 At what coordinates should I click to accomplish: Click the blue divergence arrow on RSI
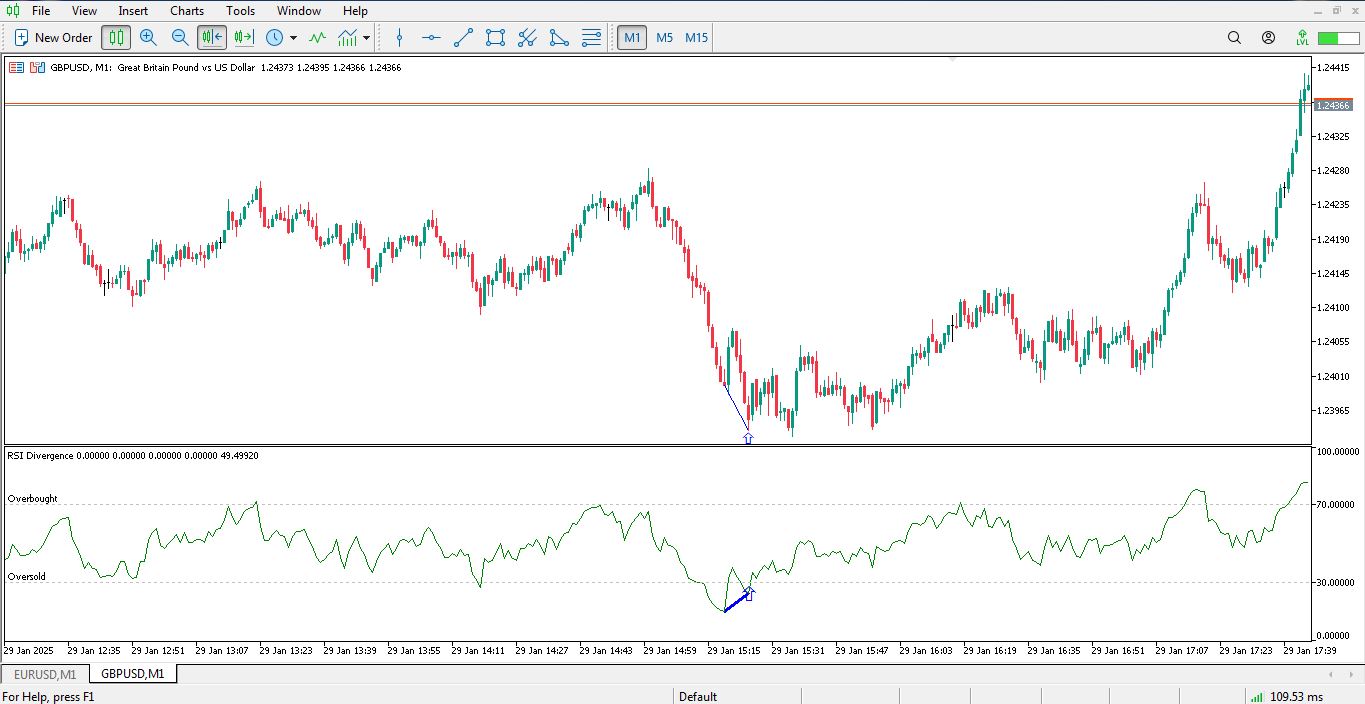click(x=749, y=594)
